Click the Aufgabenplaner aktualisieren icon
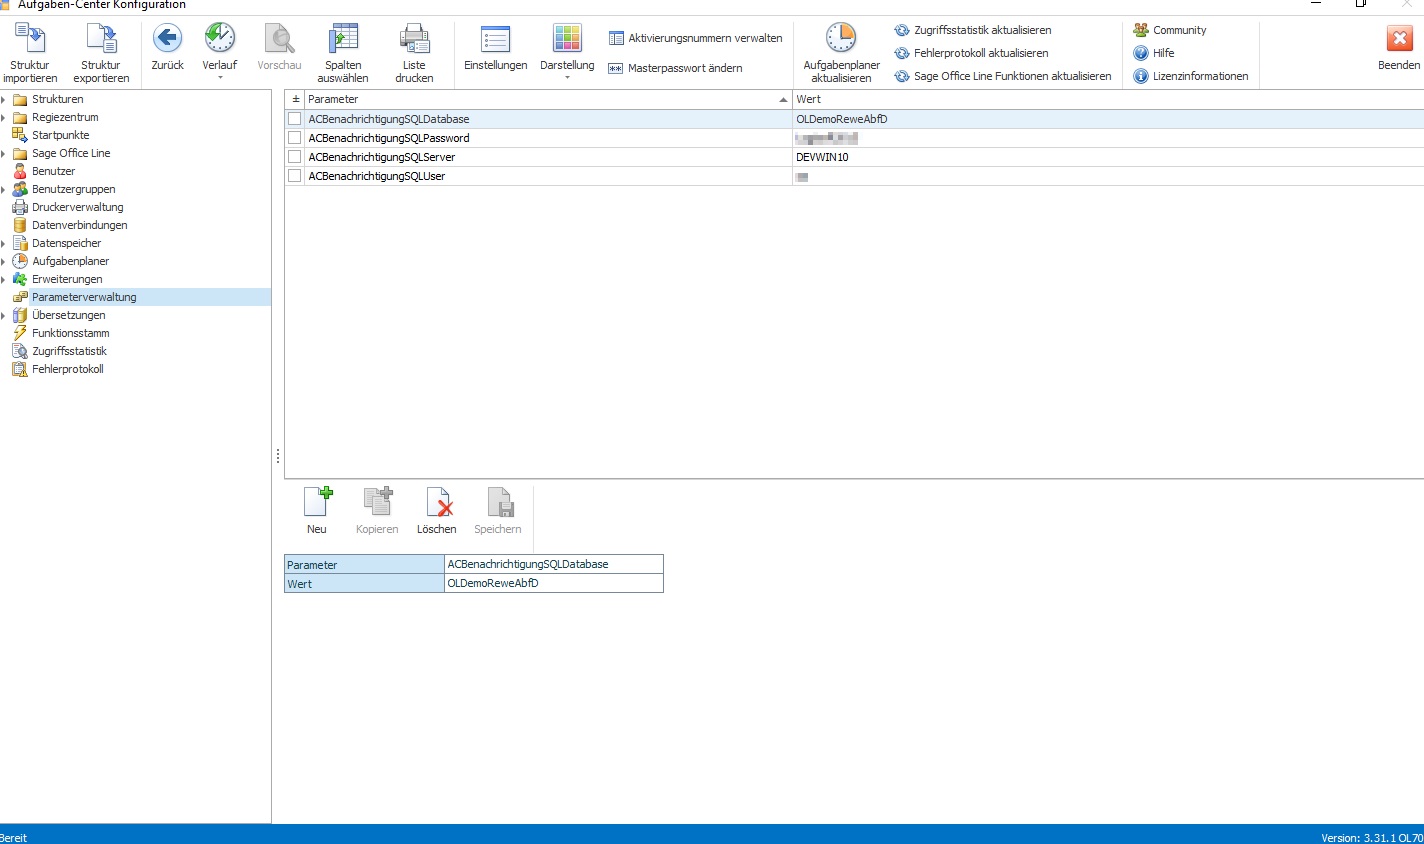The width and height of the screenshot is (1424, 844). 841,38
